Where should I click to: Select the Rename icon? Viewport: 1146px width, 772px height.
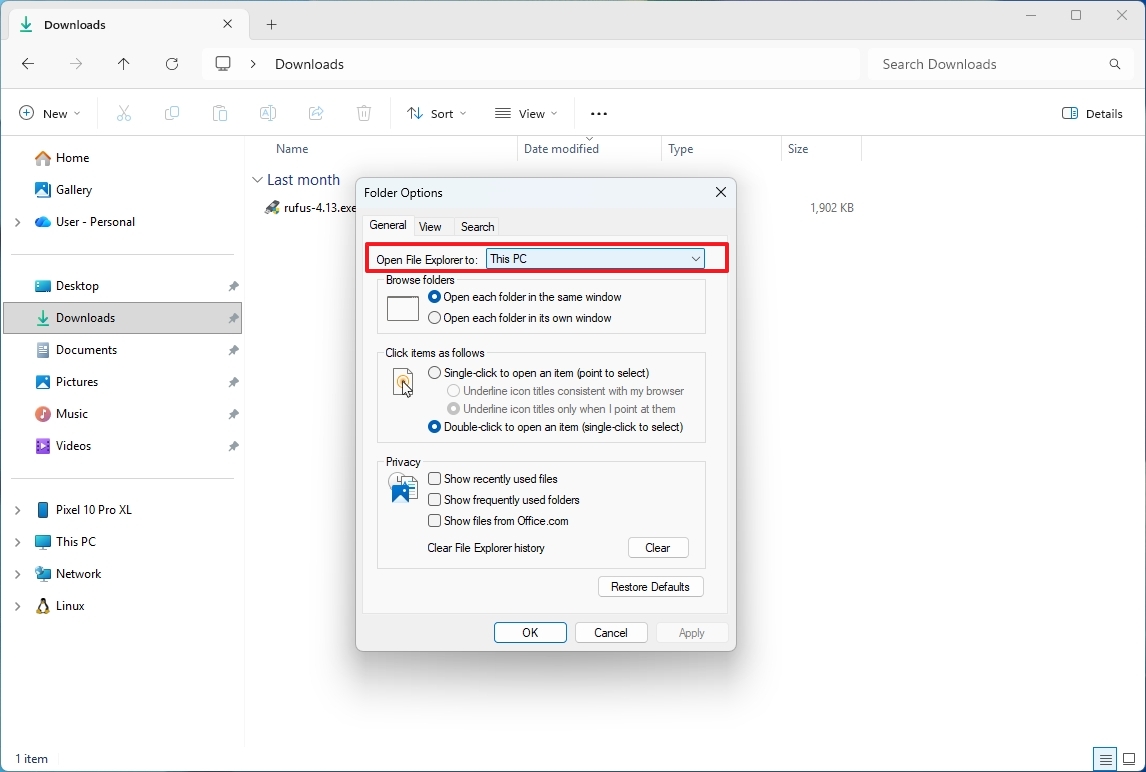pos(268,113)
